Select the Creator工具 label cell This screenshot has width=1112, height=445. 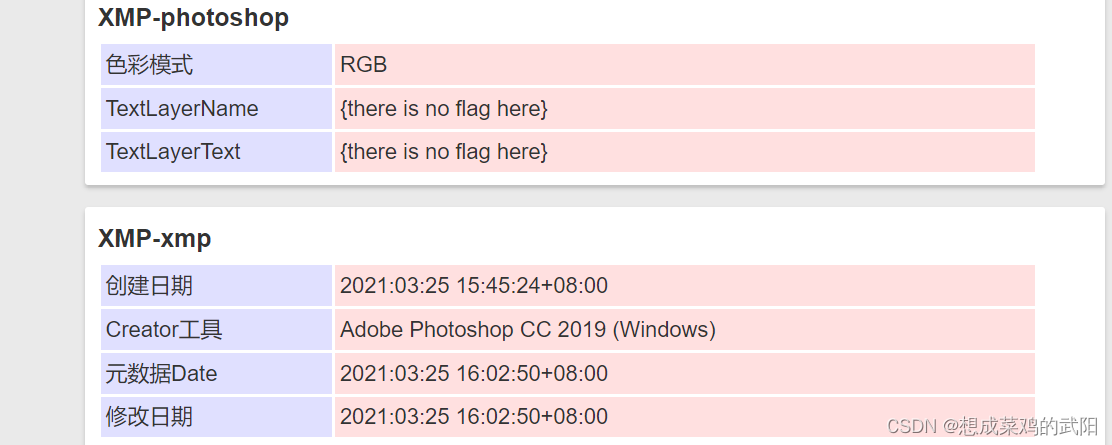click(x=216, y=329)
